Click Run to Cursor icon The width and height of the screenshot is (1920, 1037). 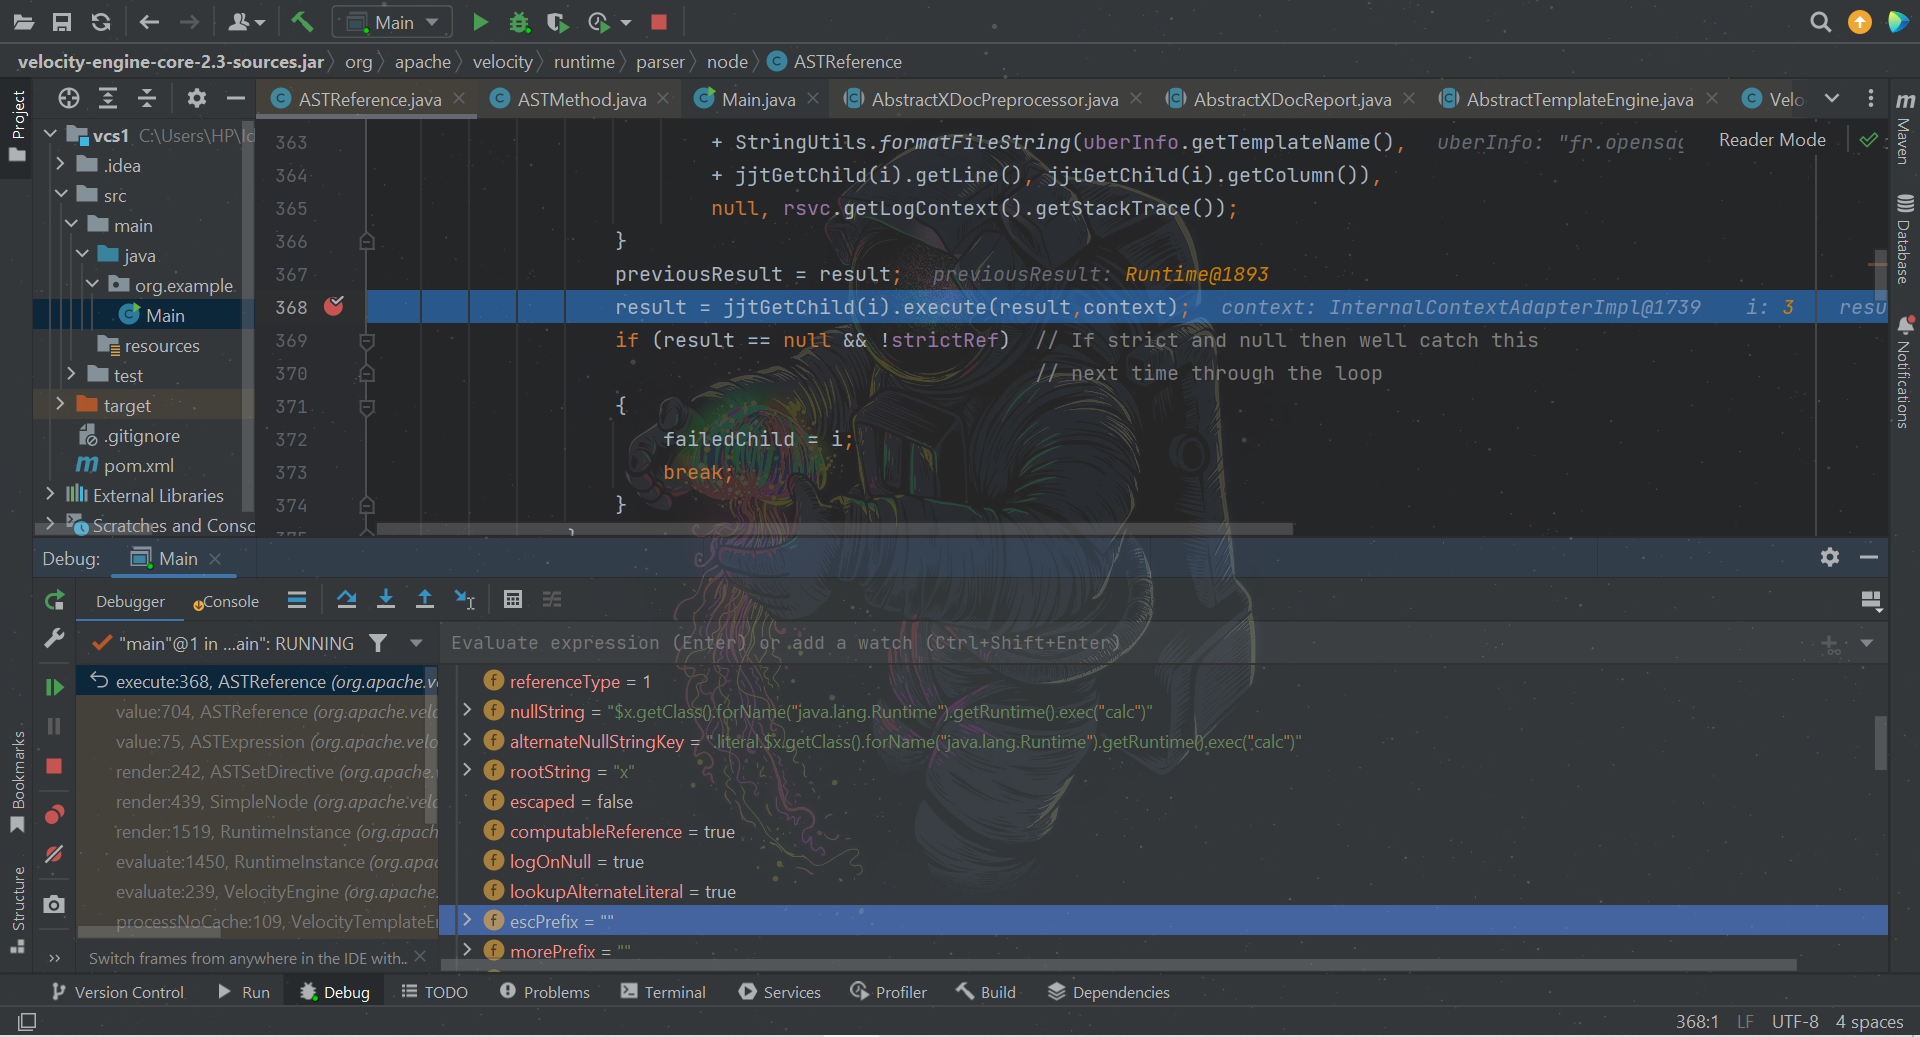coord(465,599)
